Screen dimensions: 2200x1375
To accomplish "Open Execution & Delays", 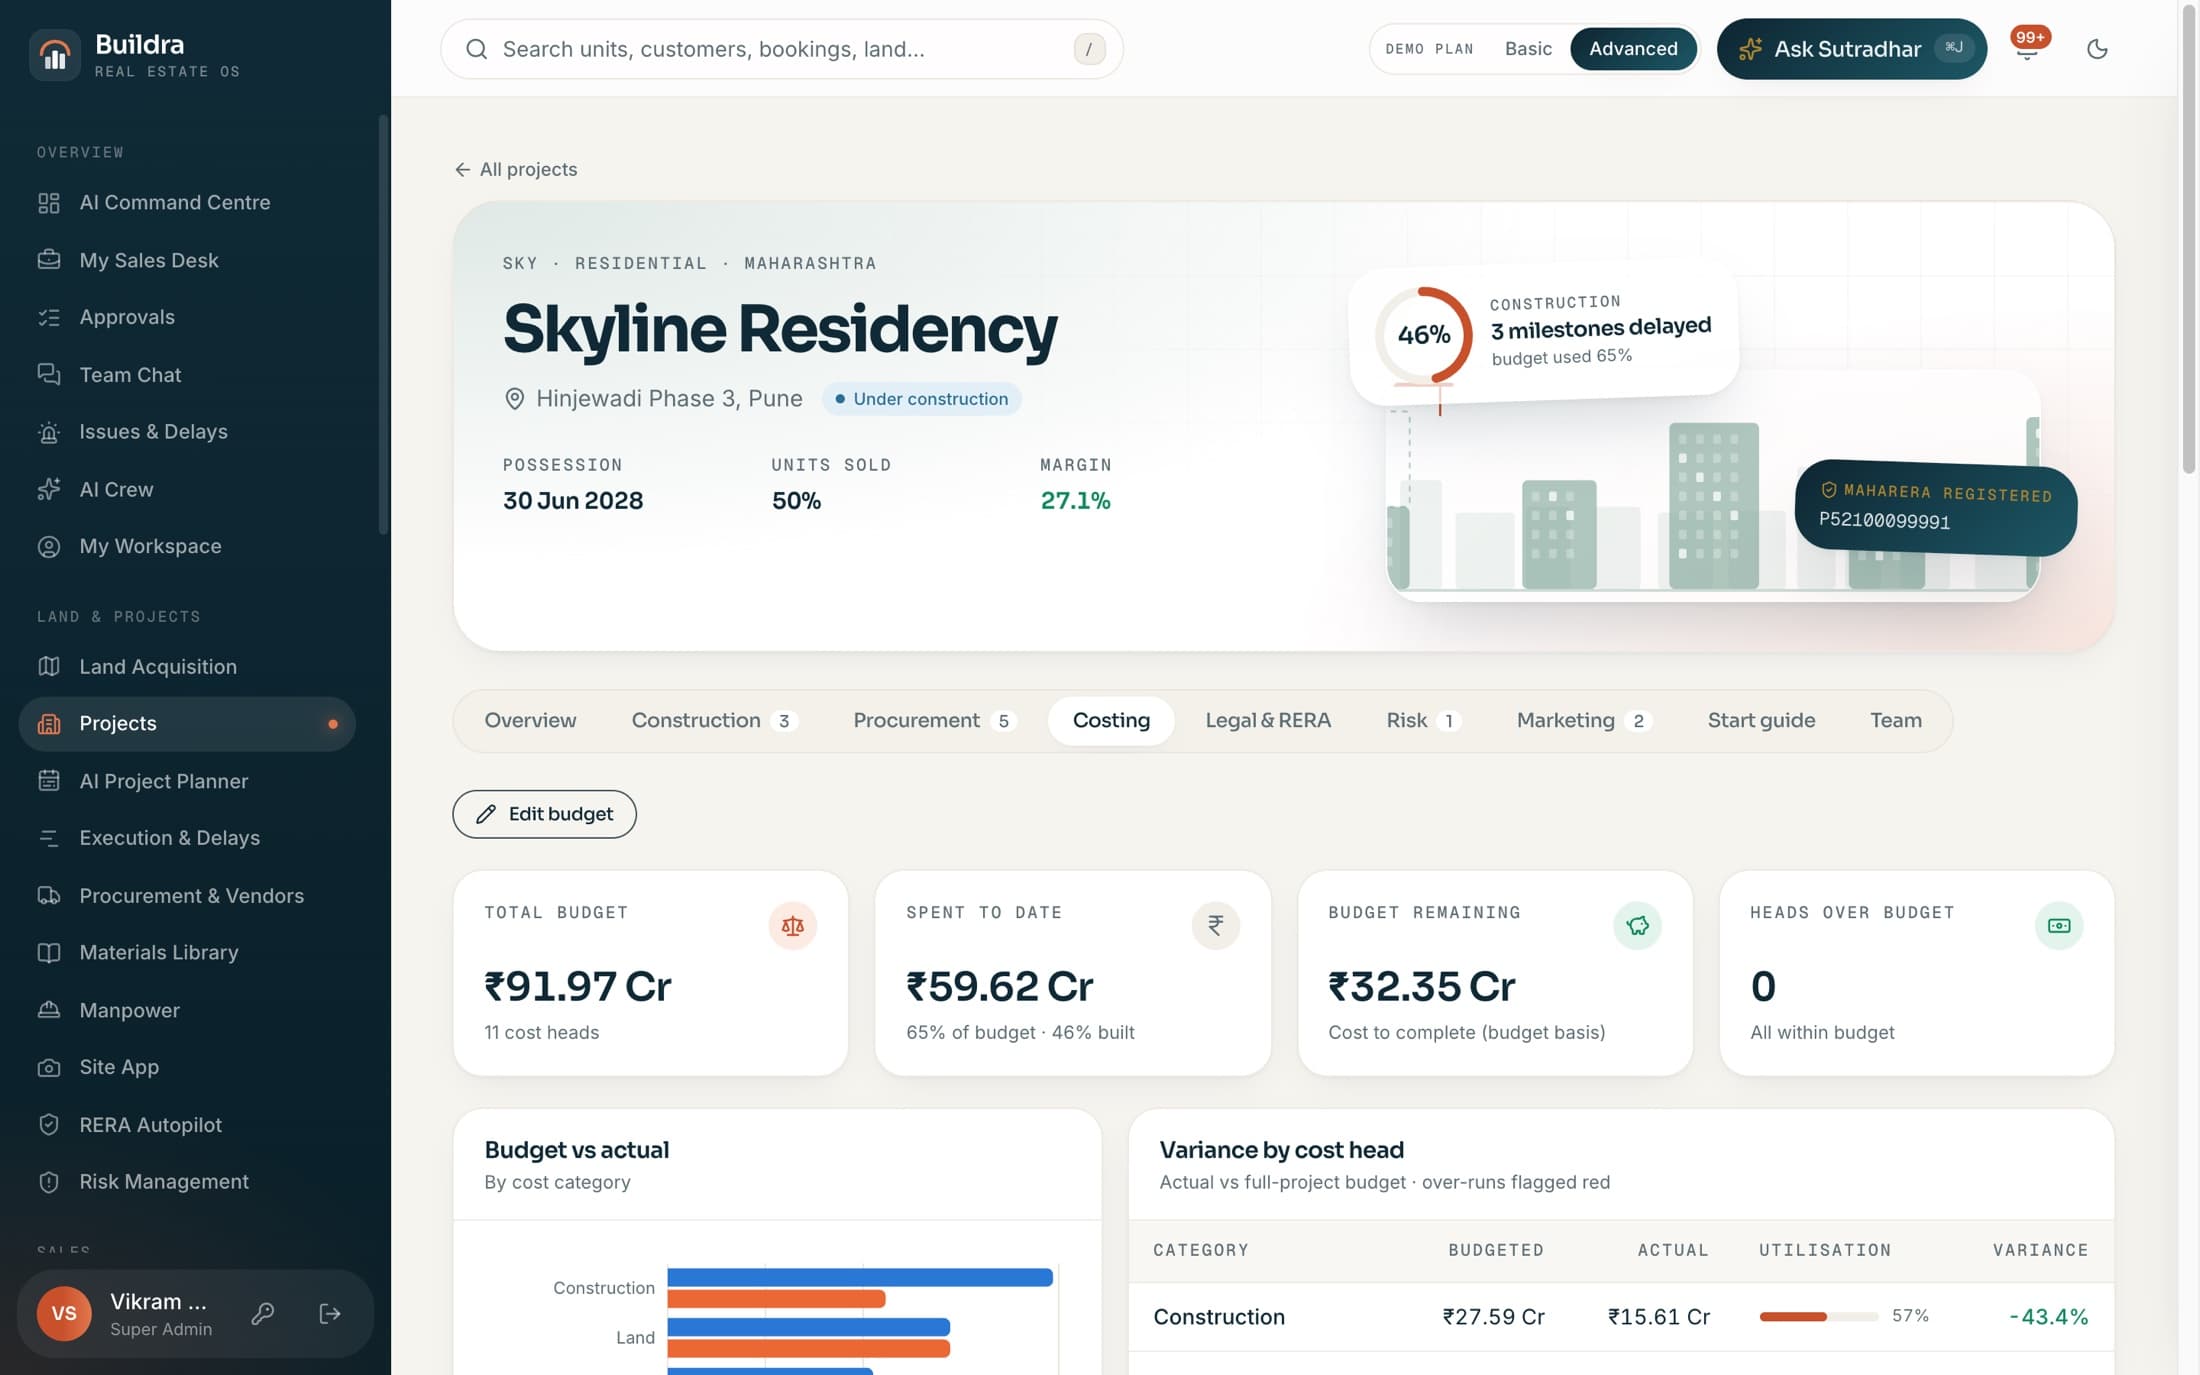I will coord(187,838).
